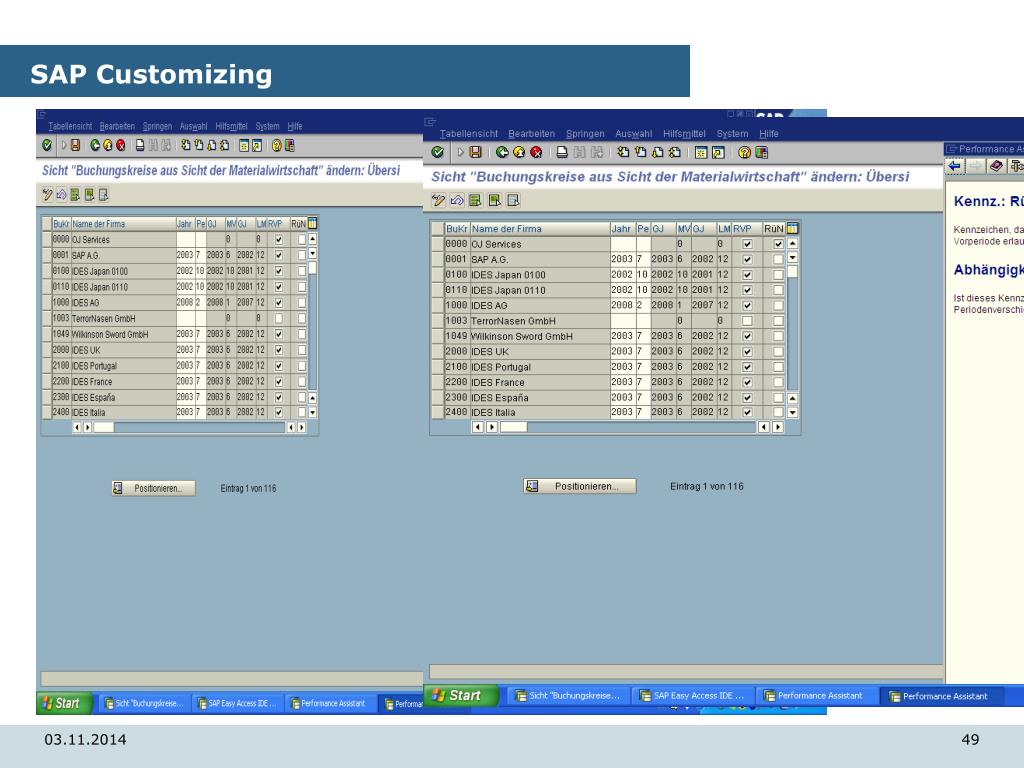Click the red Cancel icon in left window
The width and height of the screenshot is (1024, 768).
[121, 145]
